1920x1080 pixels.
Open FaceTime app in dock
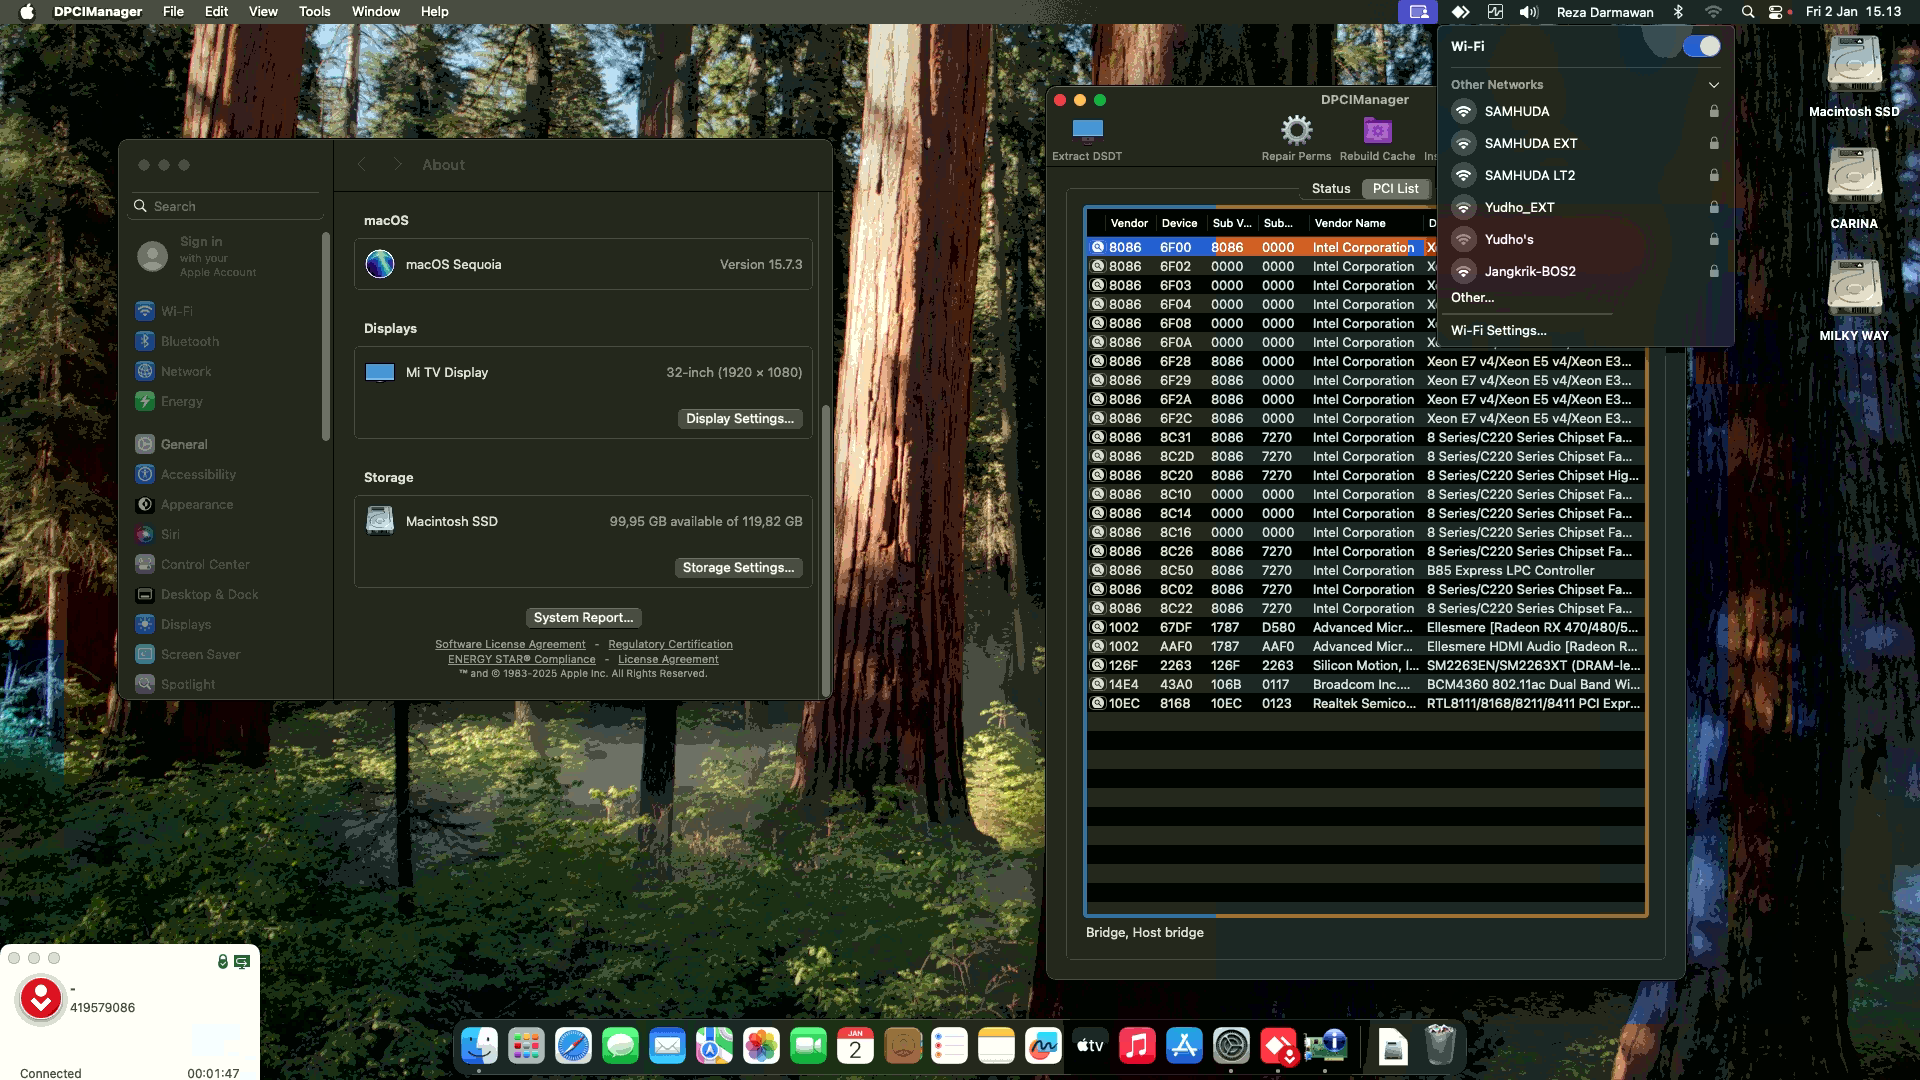[x=808, y=1046]
